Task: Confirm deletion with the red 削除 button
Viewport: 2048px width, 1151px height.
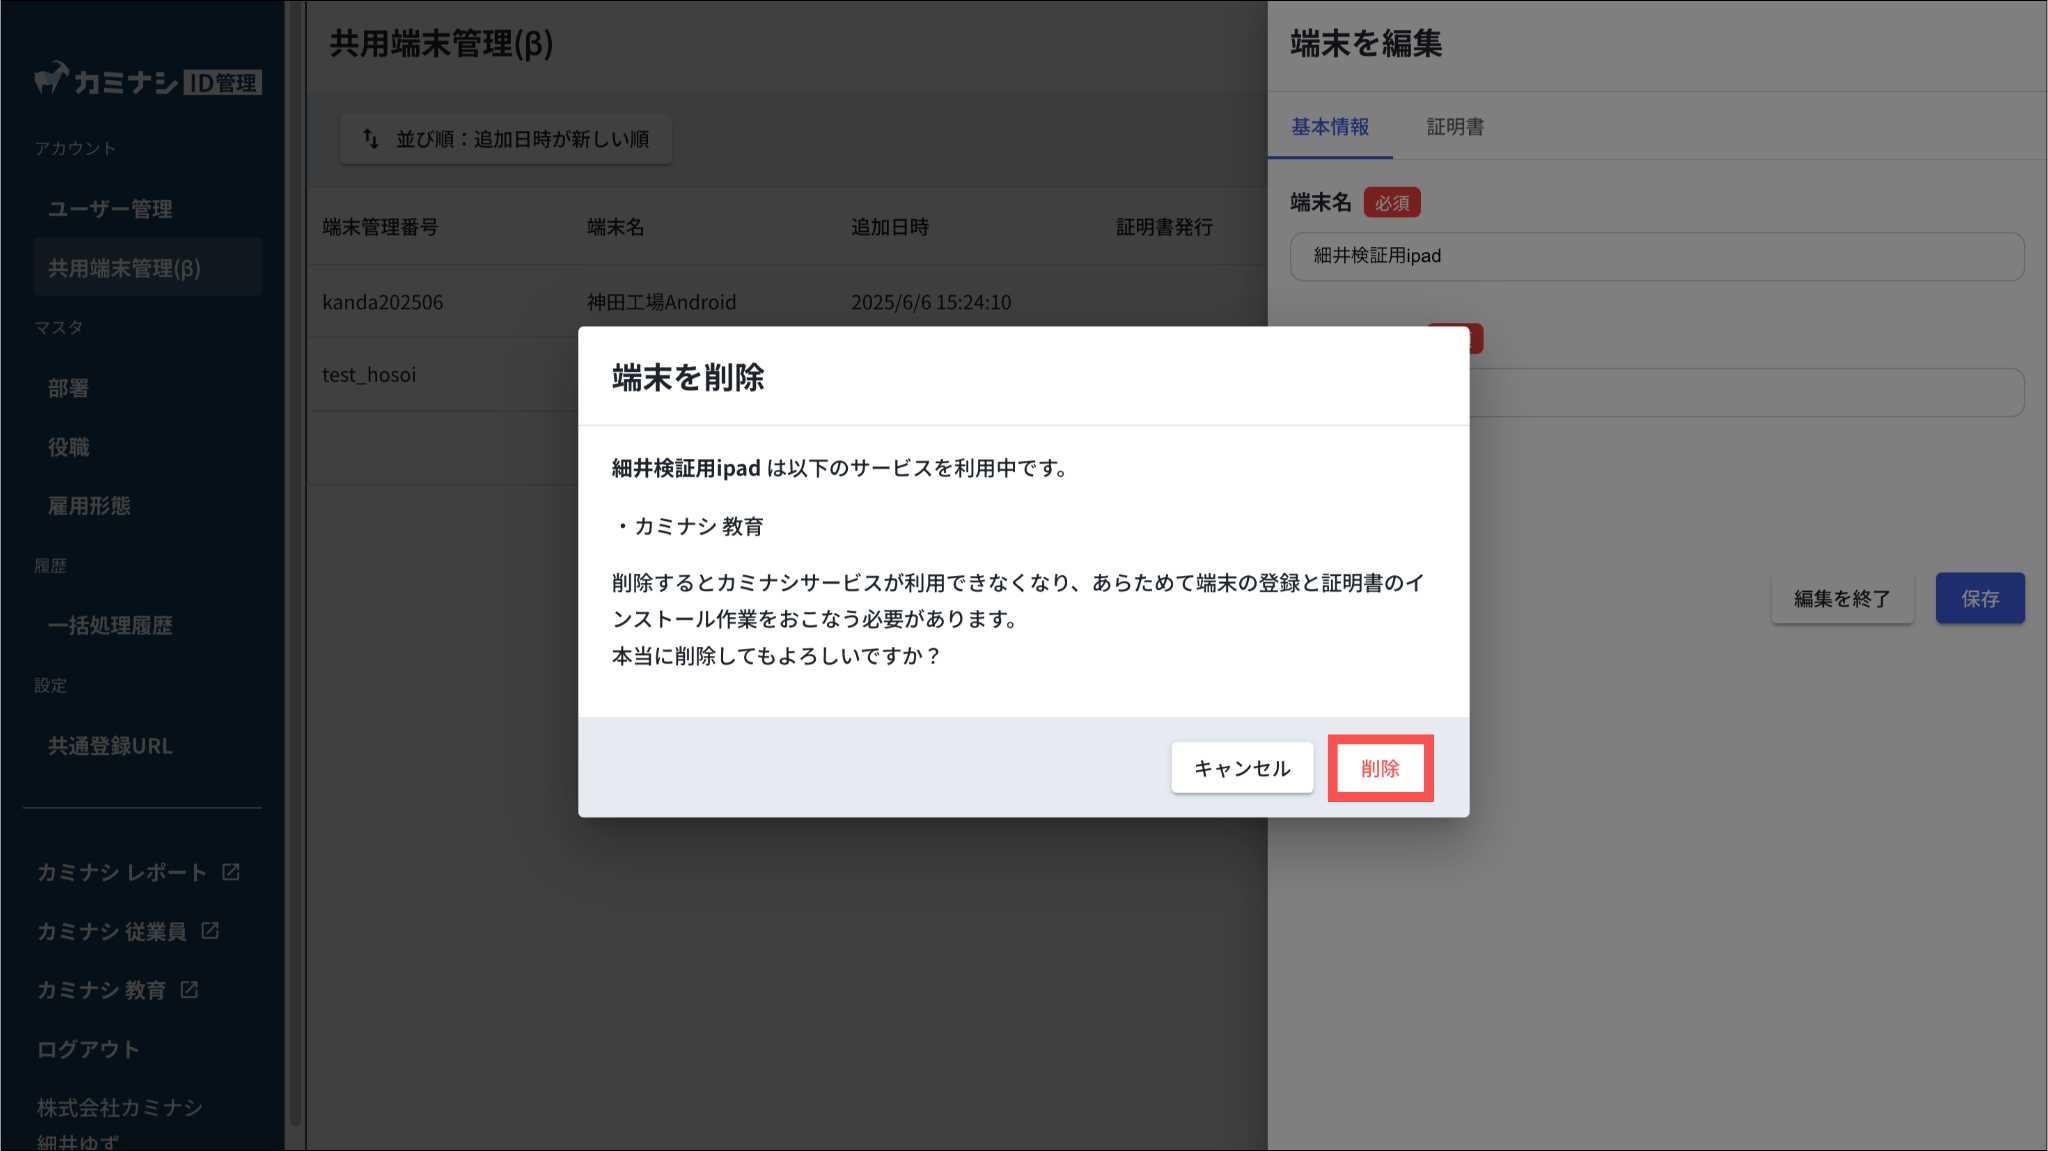Action: [x=1380, y=768]
